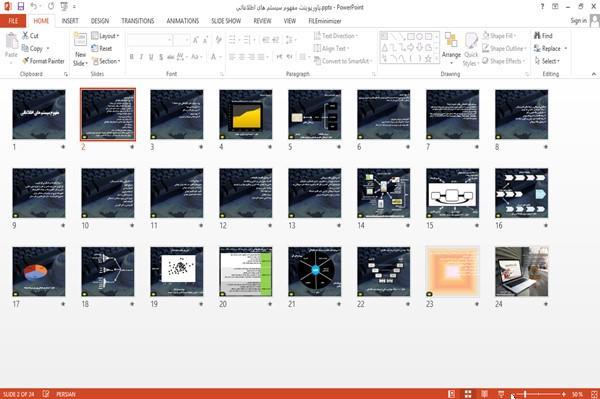Select slide 24 thumbnail with laptop photo
The width and height of the screenshot is (600, 399).
(522, 272)
